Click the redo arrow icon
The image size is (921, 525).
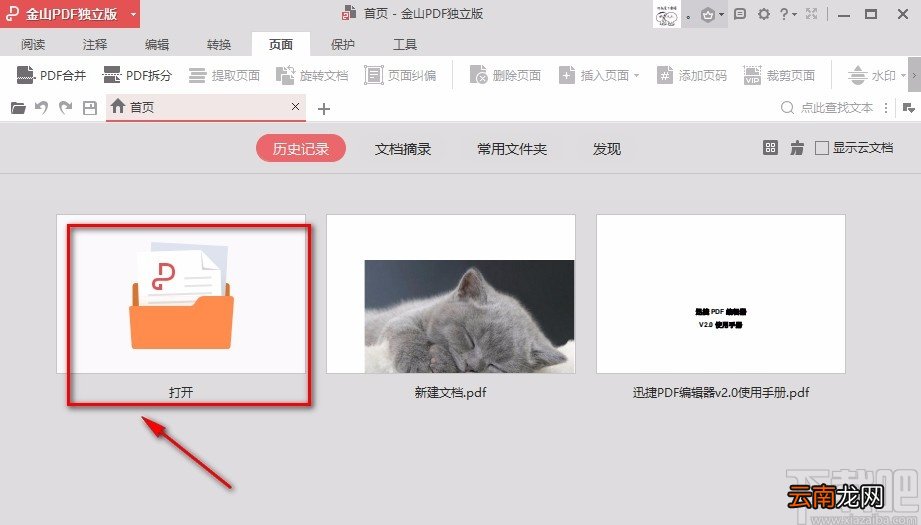(65, 108)
